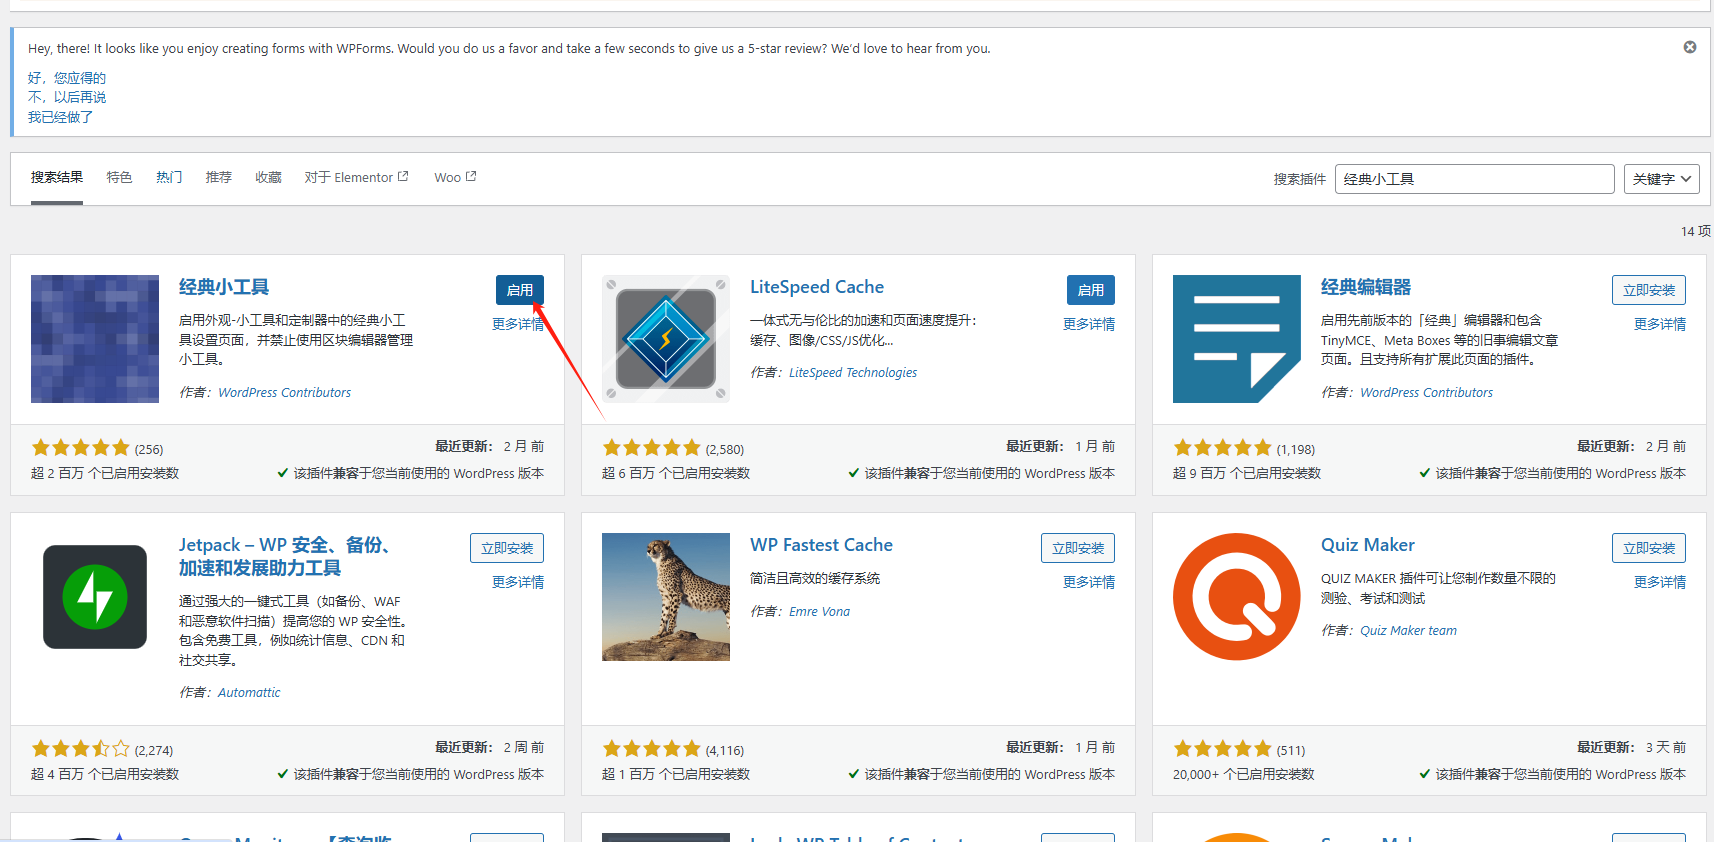The width and height of the screenshot is (1714, 842).
Task: Click the Jetpack plugin icon
Action: click(x=95, y=597)
